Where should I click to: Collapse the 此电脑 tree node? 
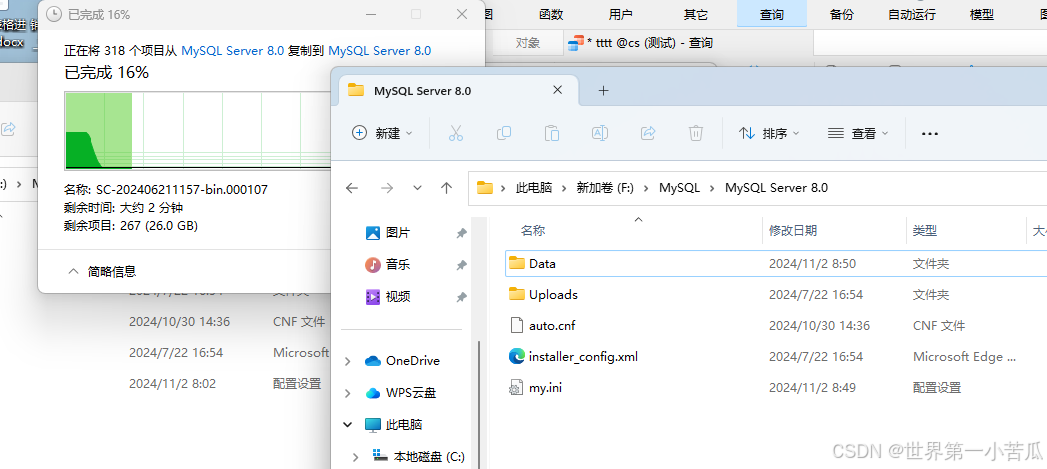pyautogui.click(x=348, y=424)
